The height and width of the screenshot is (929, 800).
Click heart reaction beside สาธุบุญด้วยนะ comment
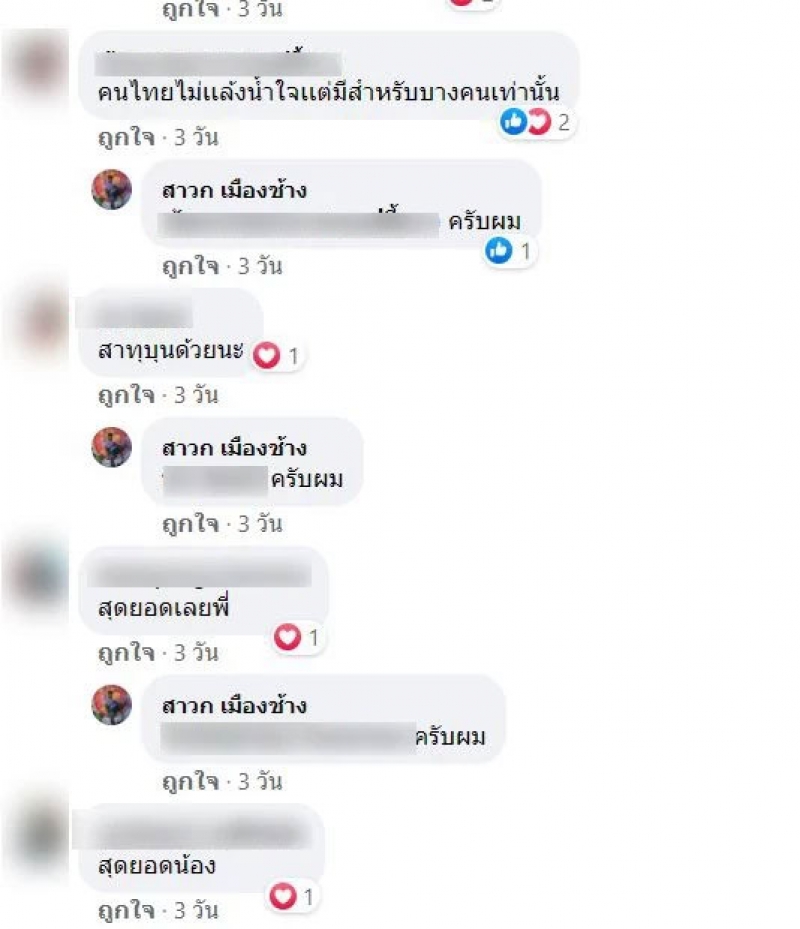point(277,355)
